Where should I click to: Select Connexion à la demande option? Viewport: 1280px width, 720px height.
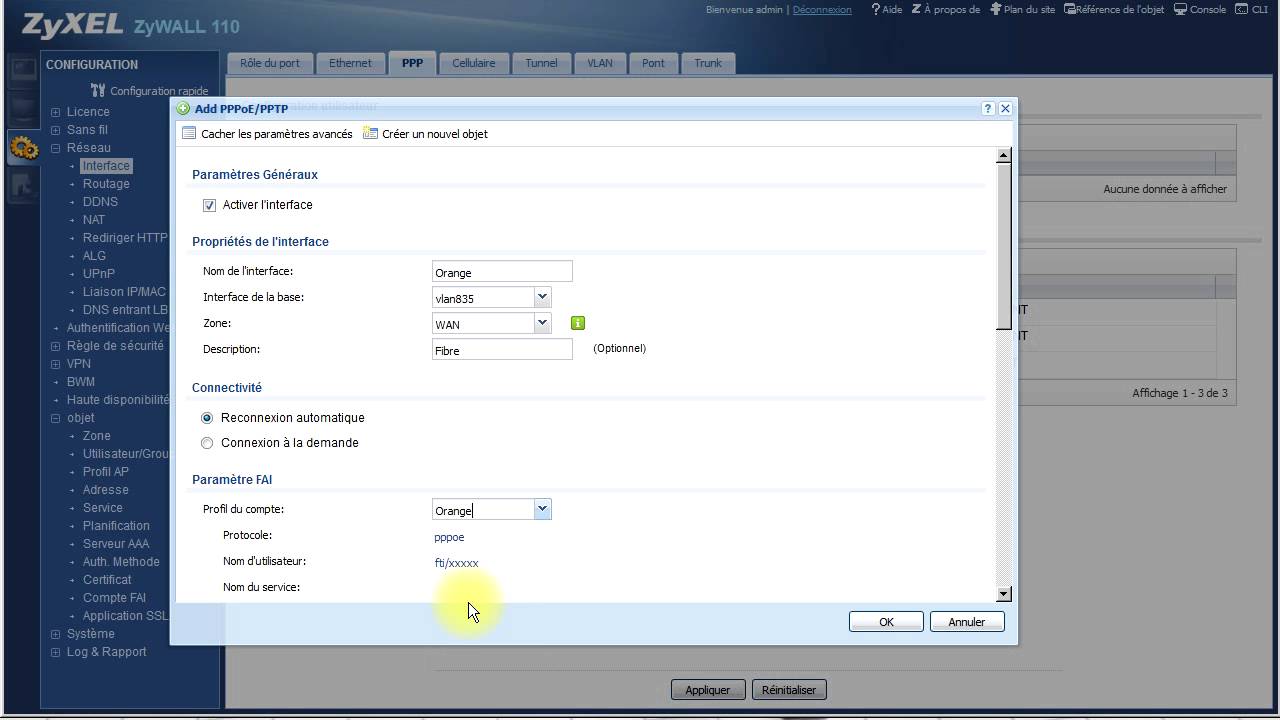click(x=207, y=443)
